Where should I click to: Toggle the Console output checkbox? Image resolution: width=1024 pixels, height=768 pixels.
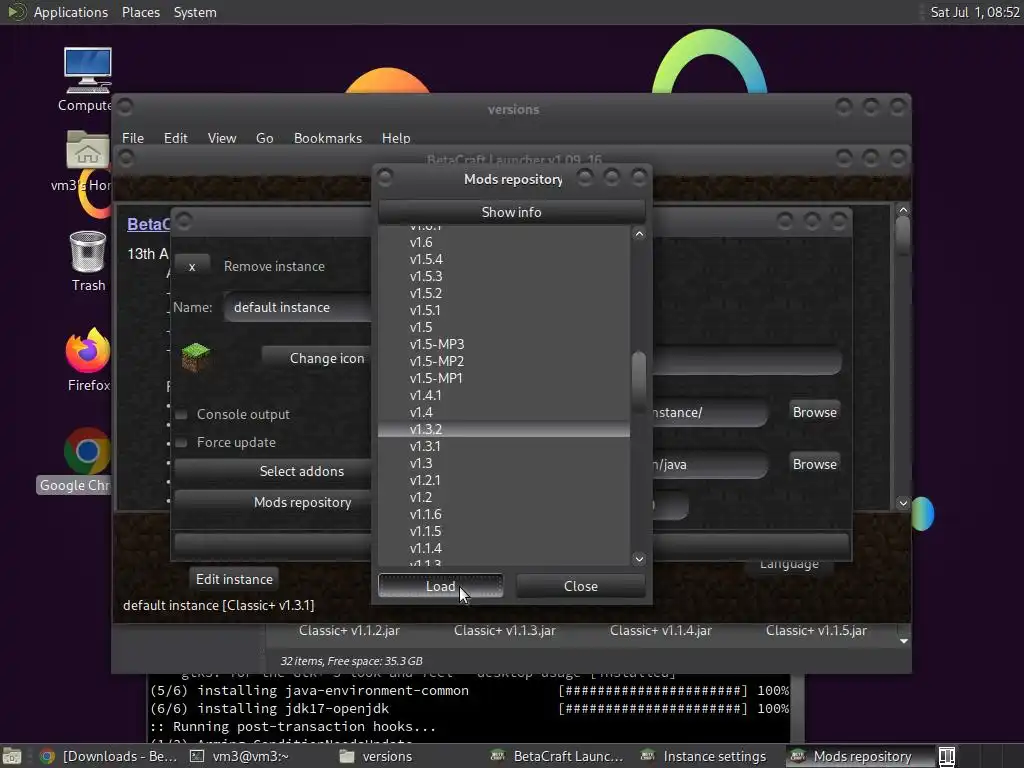(182, 415)
